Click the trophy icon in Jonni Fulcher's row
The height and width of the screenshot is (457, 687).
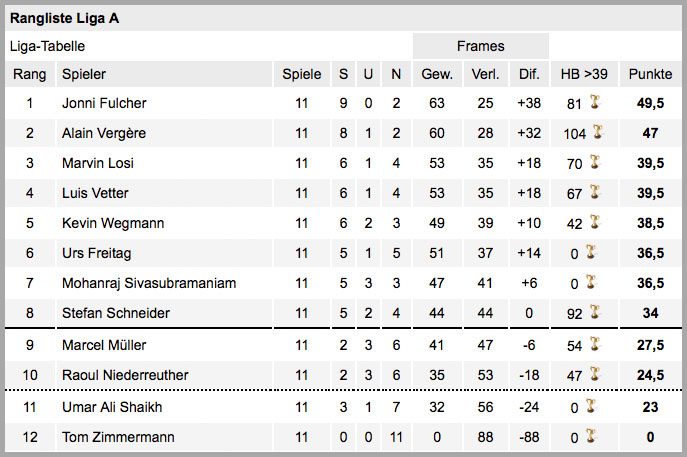click(x=595, y=102)
